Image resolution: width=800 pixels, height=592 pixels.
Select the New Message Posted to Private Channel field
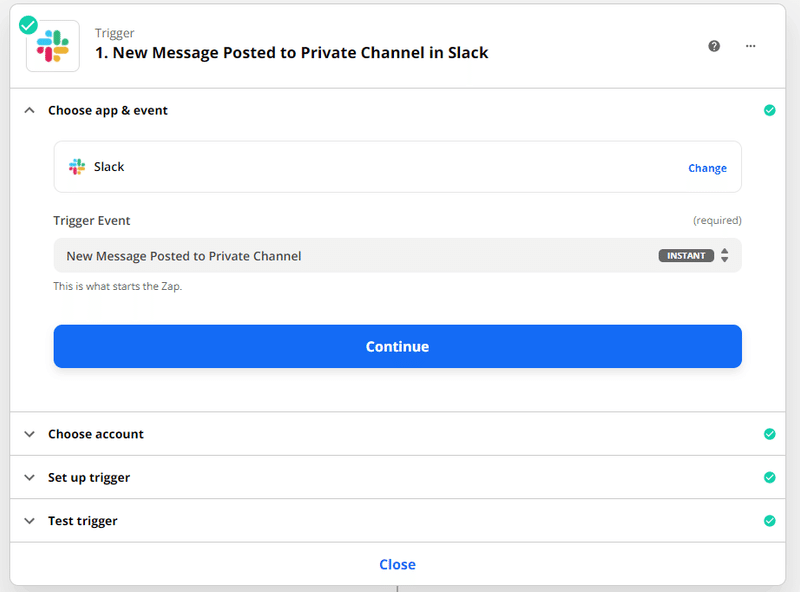point(397,255)
